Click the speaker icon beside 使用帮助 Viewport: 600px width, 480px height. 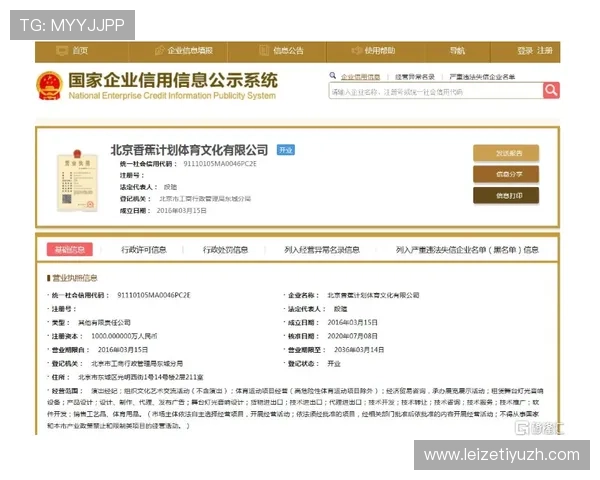point(356,51)
